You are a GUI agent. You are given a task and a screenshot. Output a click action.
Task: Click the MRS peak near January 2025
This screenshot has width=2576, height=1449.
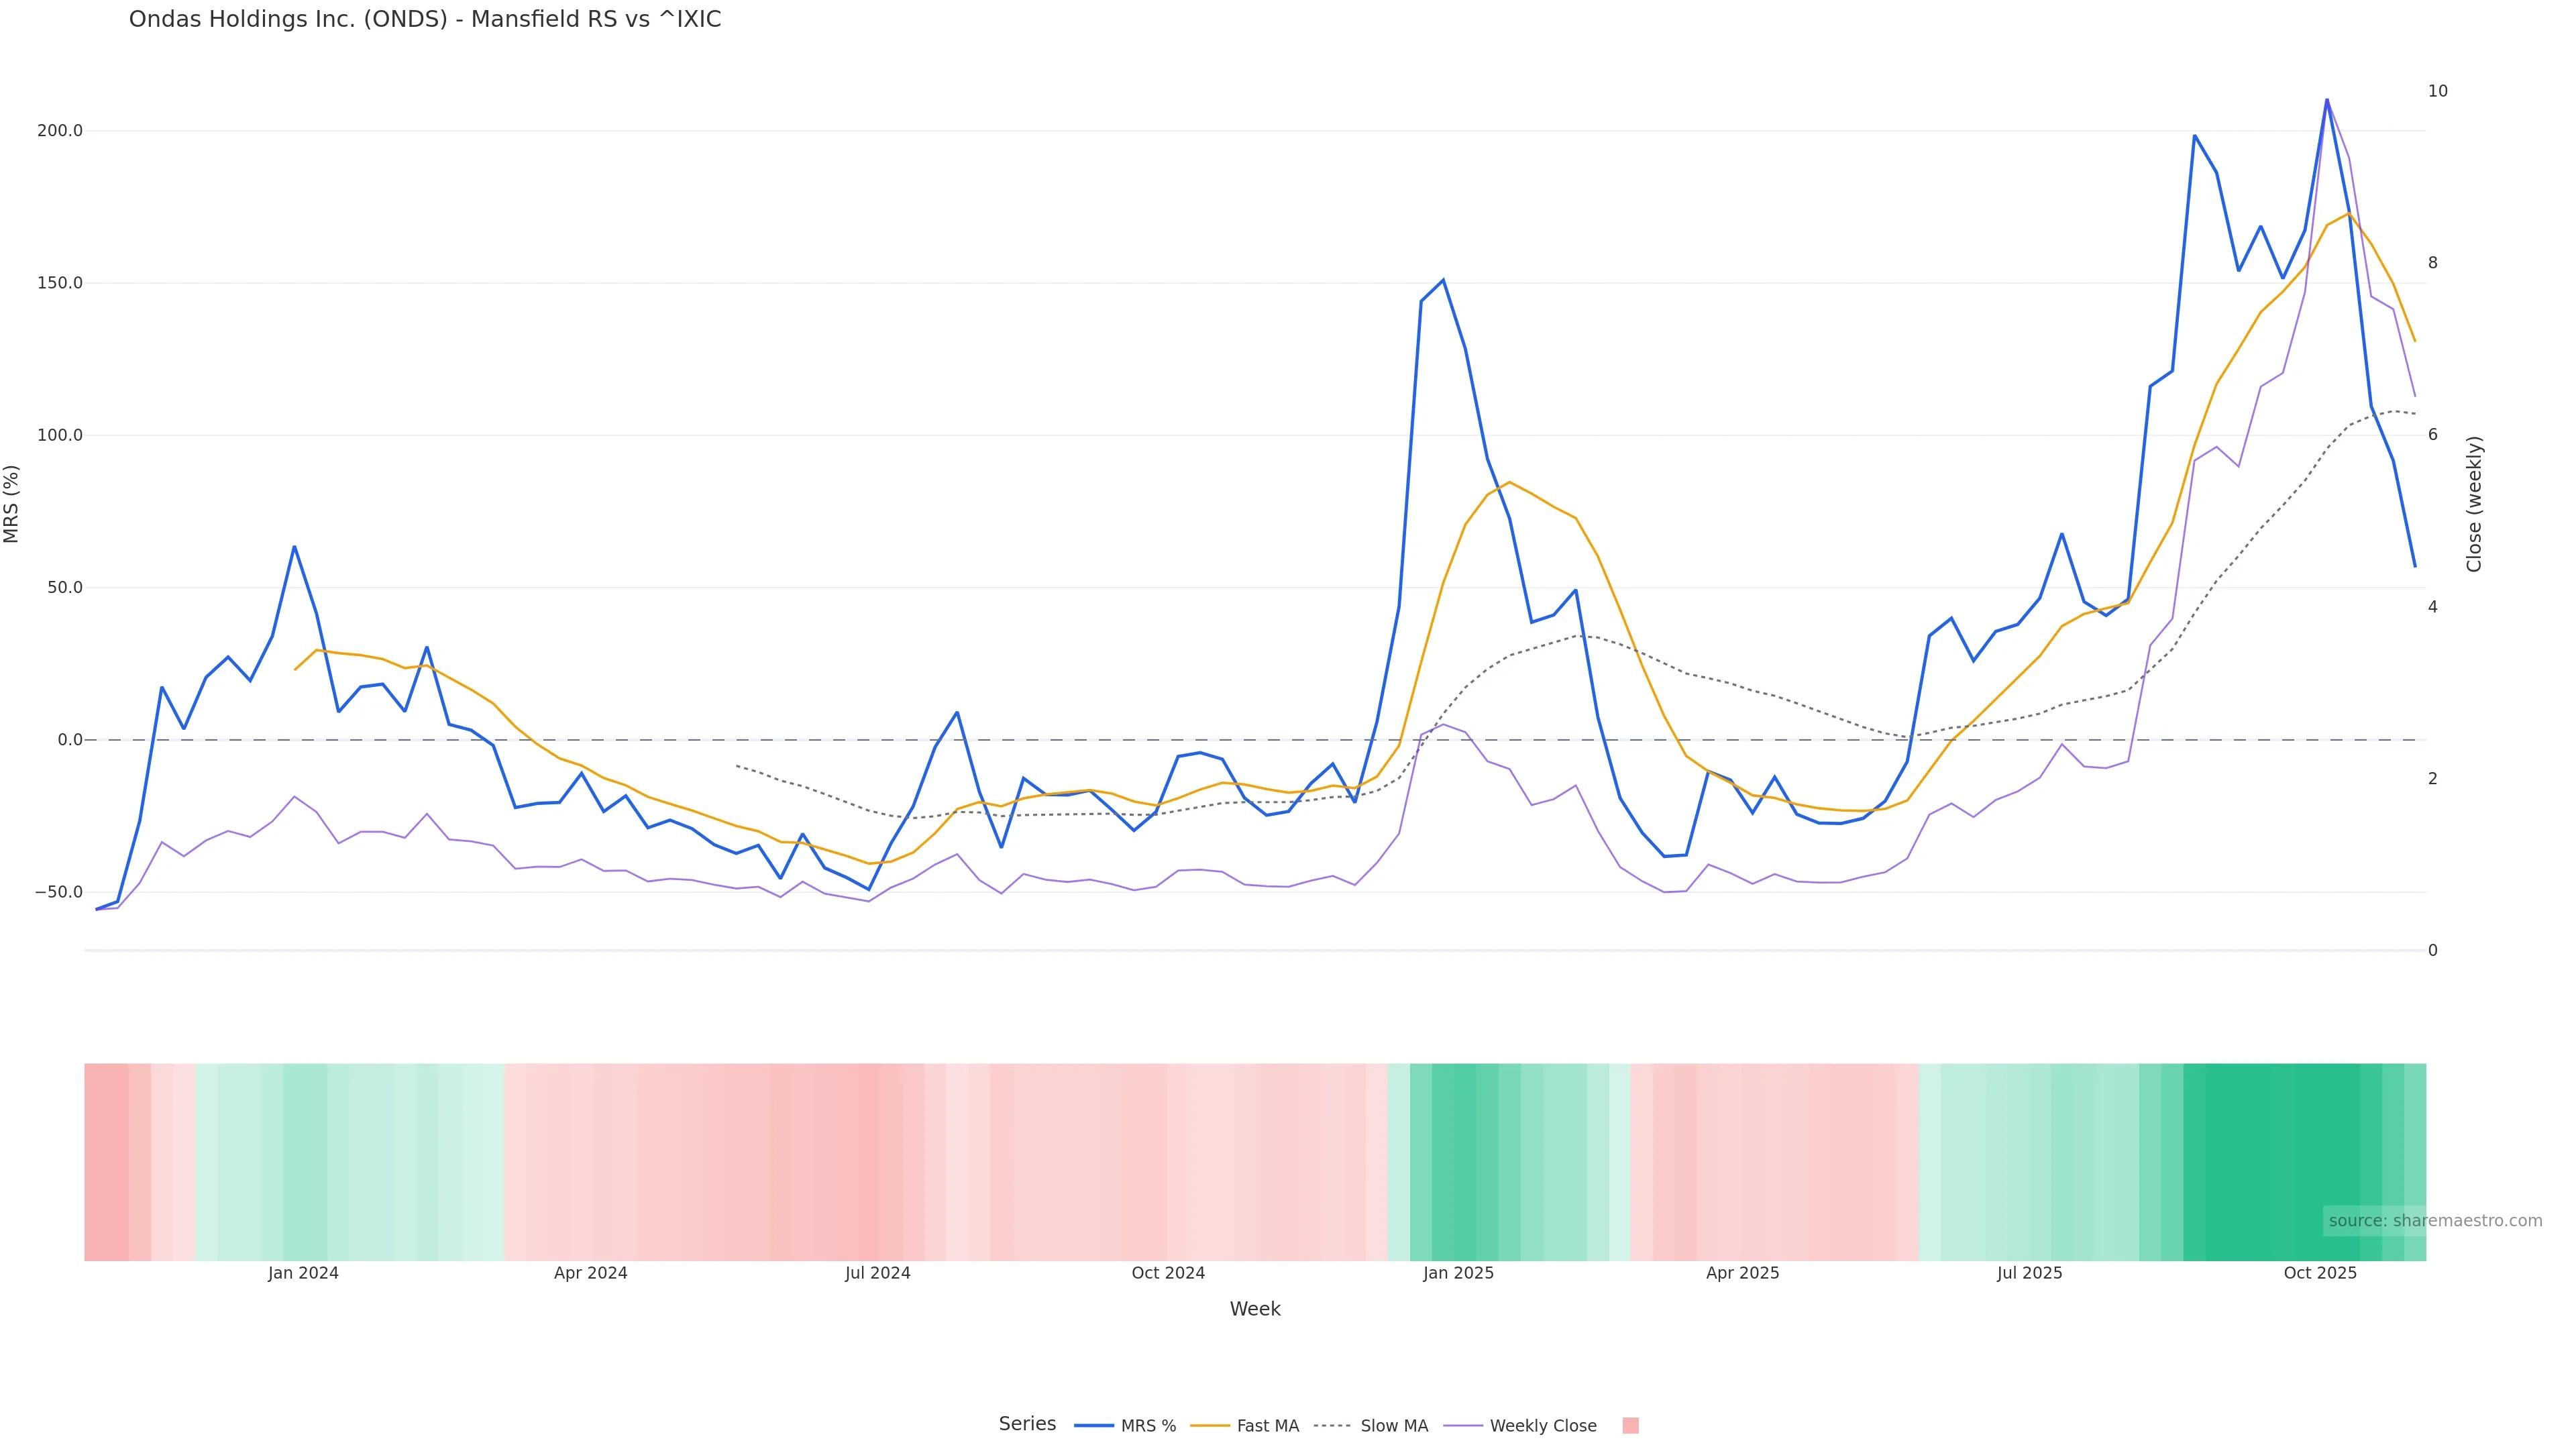(1443, 280)
